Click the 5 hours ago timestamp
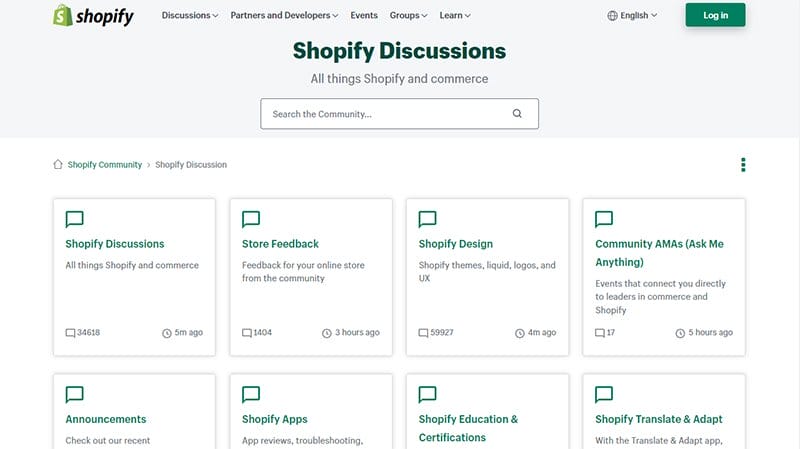The image size is (800, 449). [710, 332]
